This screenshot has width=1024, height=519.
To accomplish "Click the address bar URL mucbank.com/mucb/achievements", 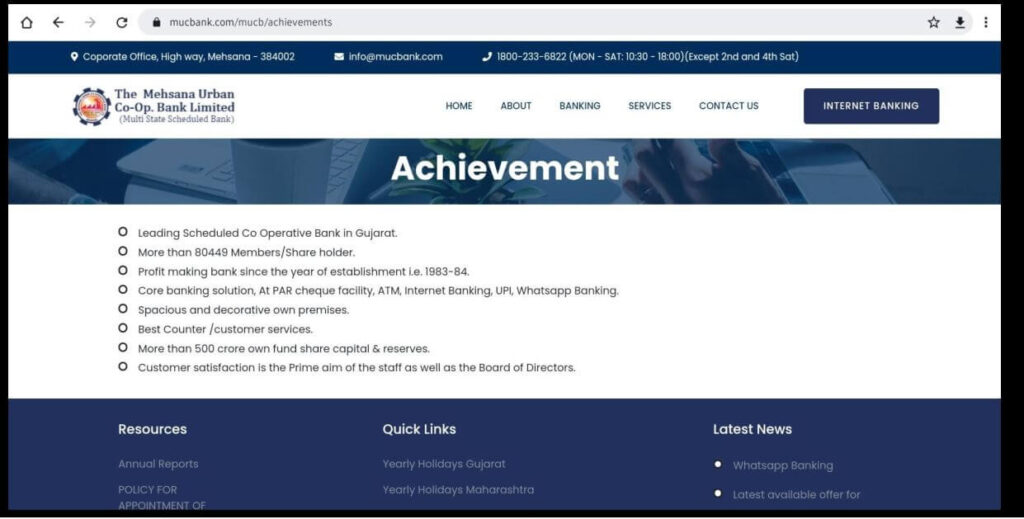I will point(251,22).
